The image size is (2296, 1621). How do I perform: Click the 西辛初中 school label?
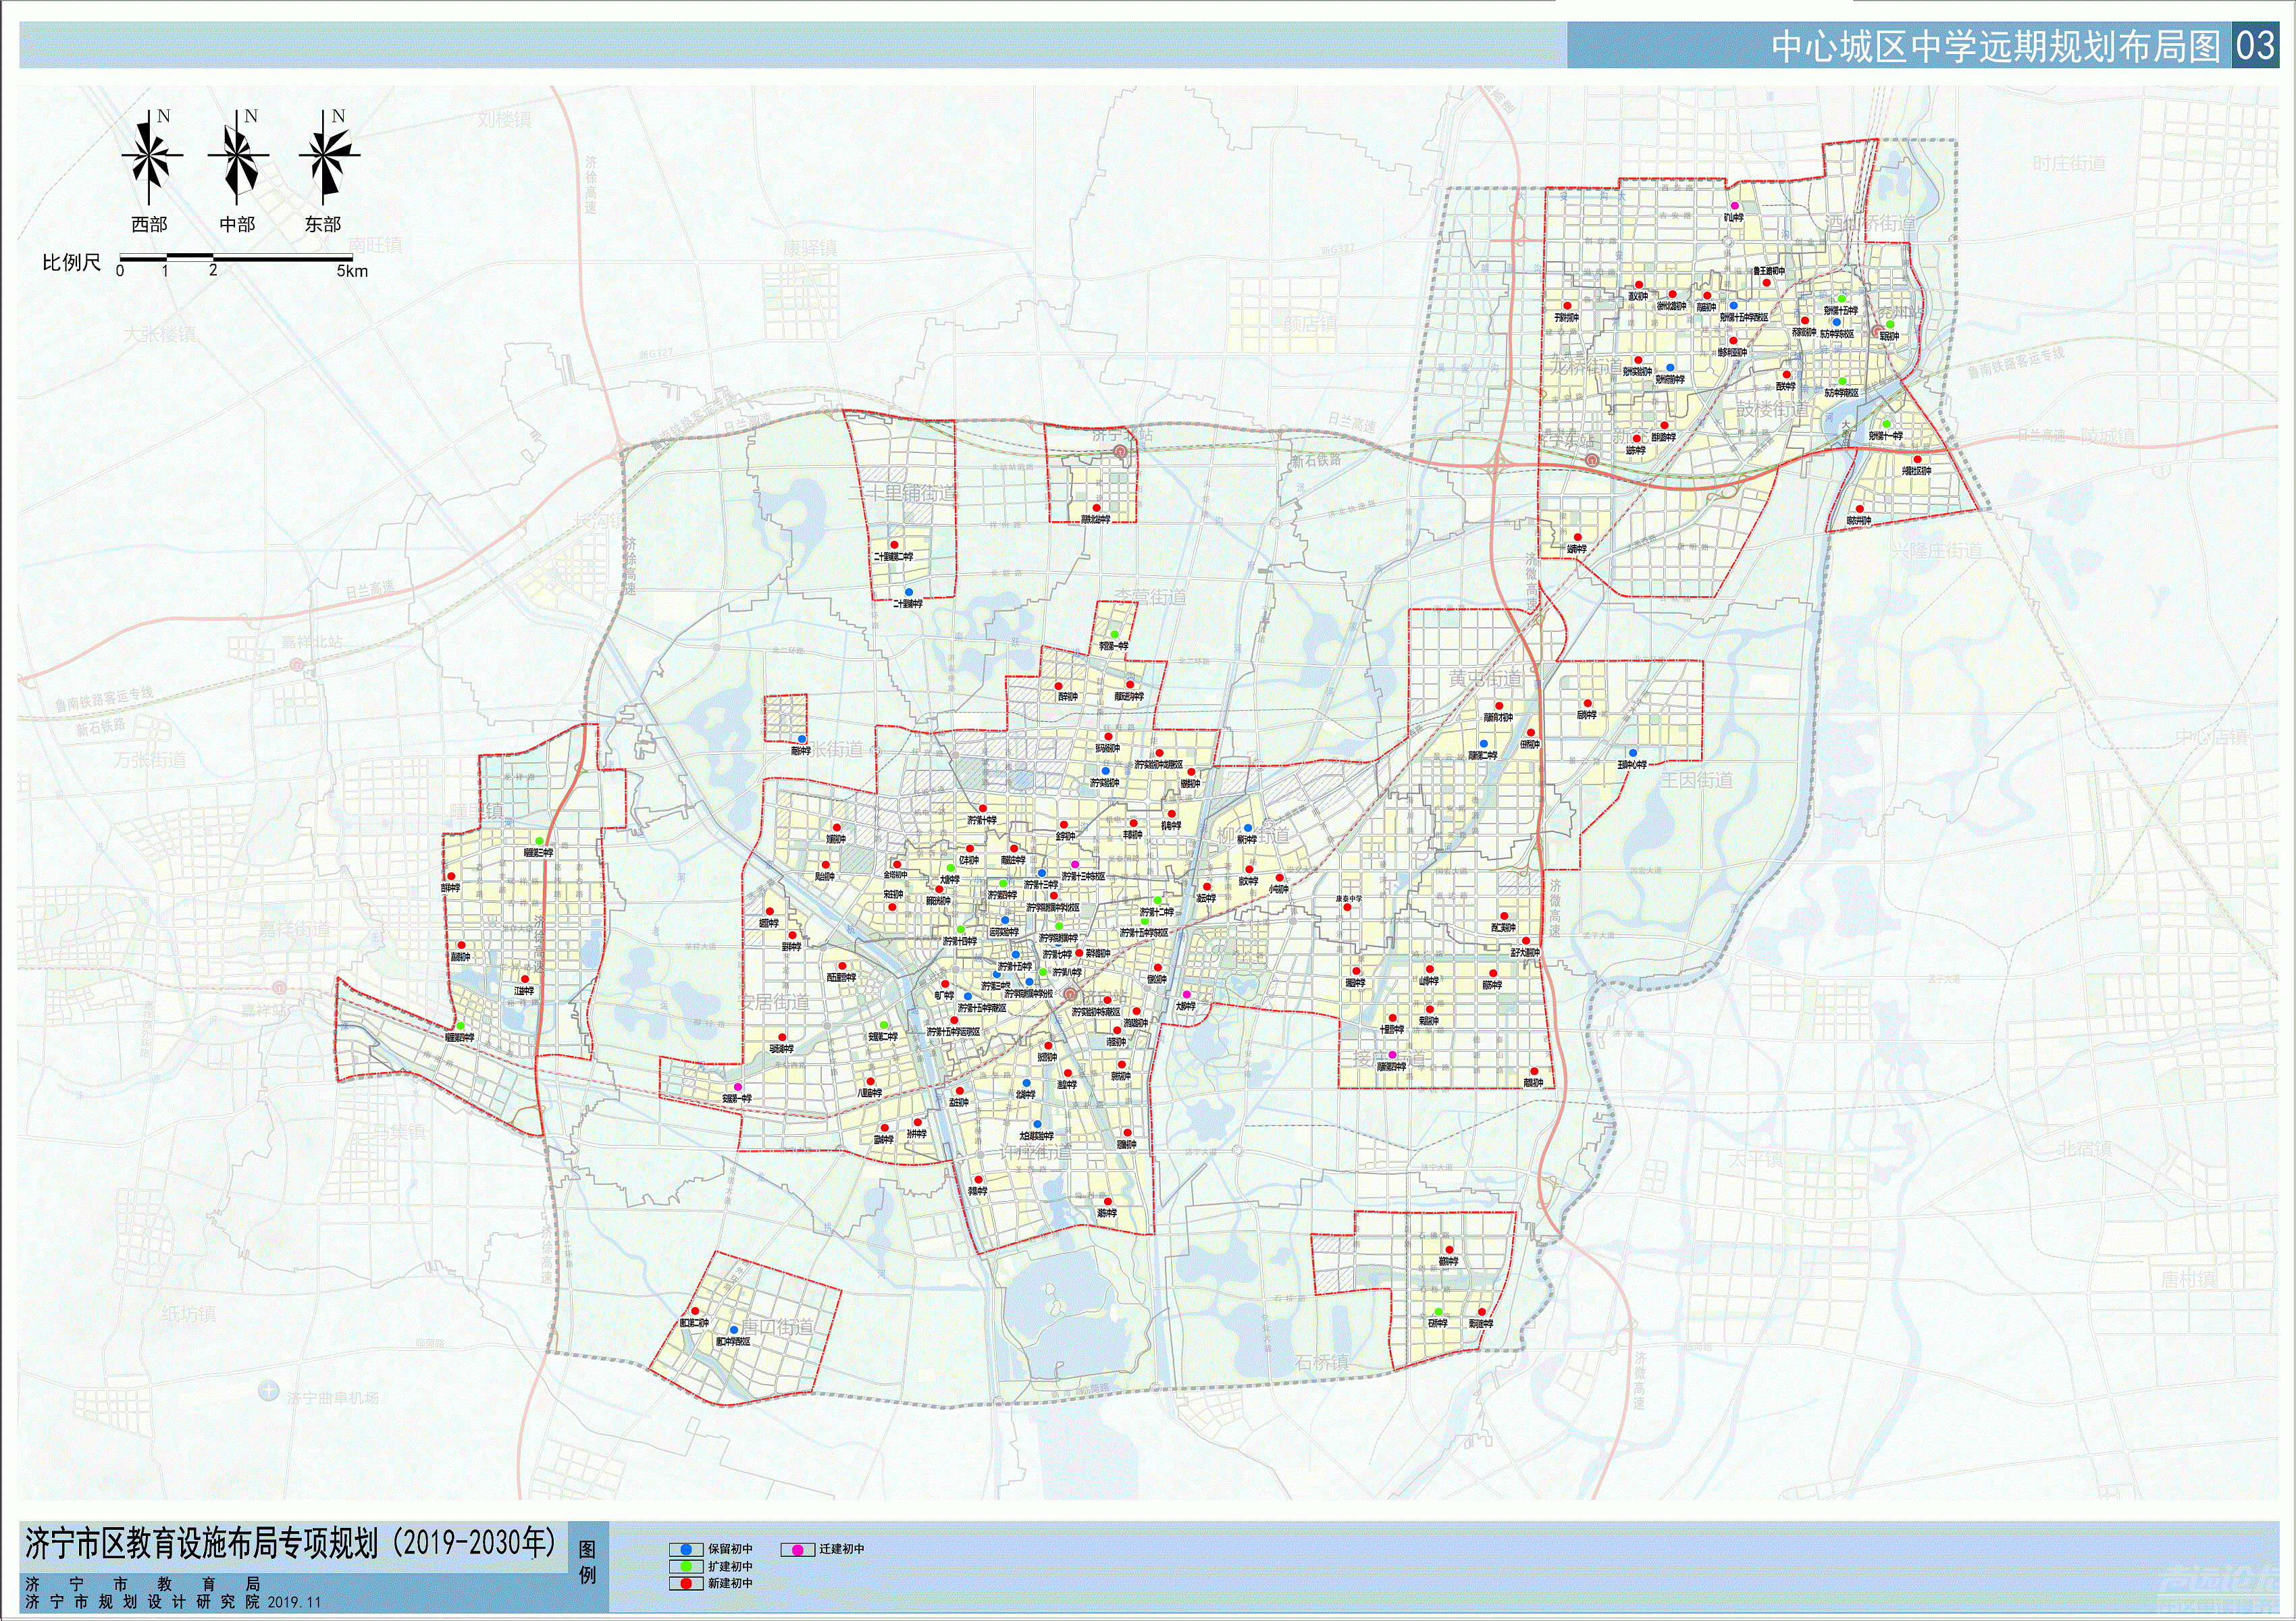tap(1068, 697)
